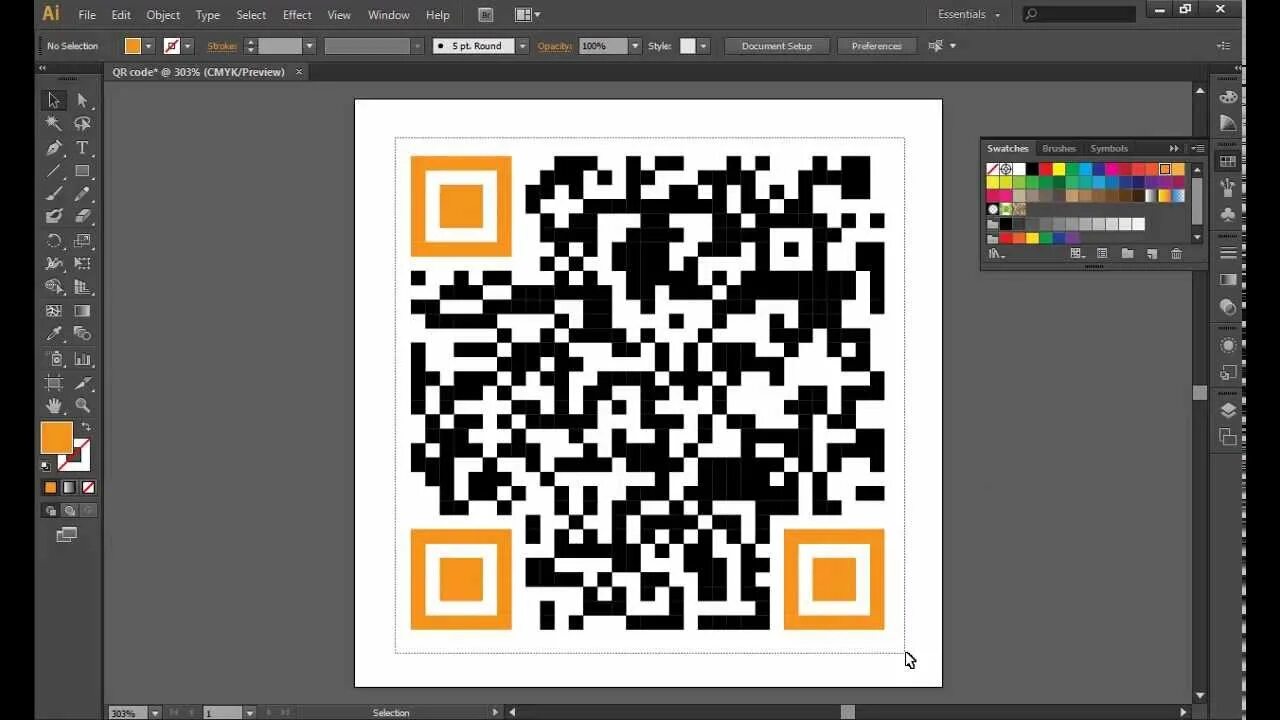Select the Free Transform tool
The image size is (1280, 720).
click(x=83, y=264)
